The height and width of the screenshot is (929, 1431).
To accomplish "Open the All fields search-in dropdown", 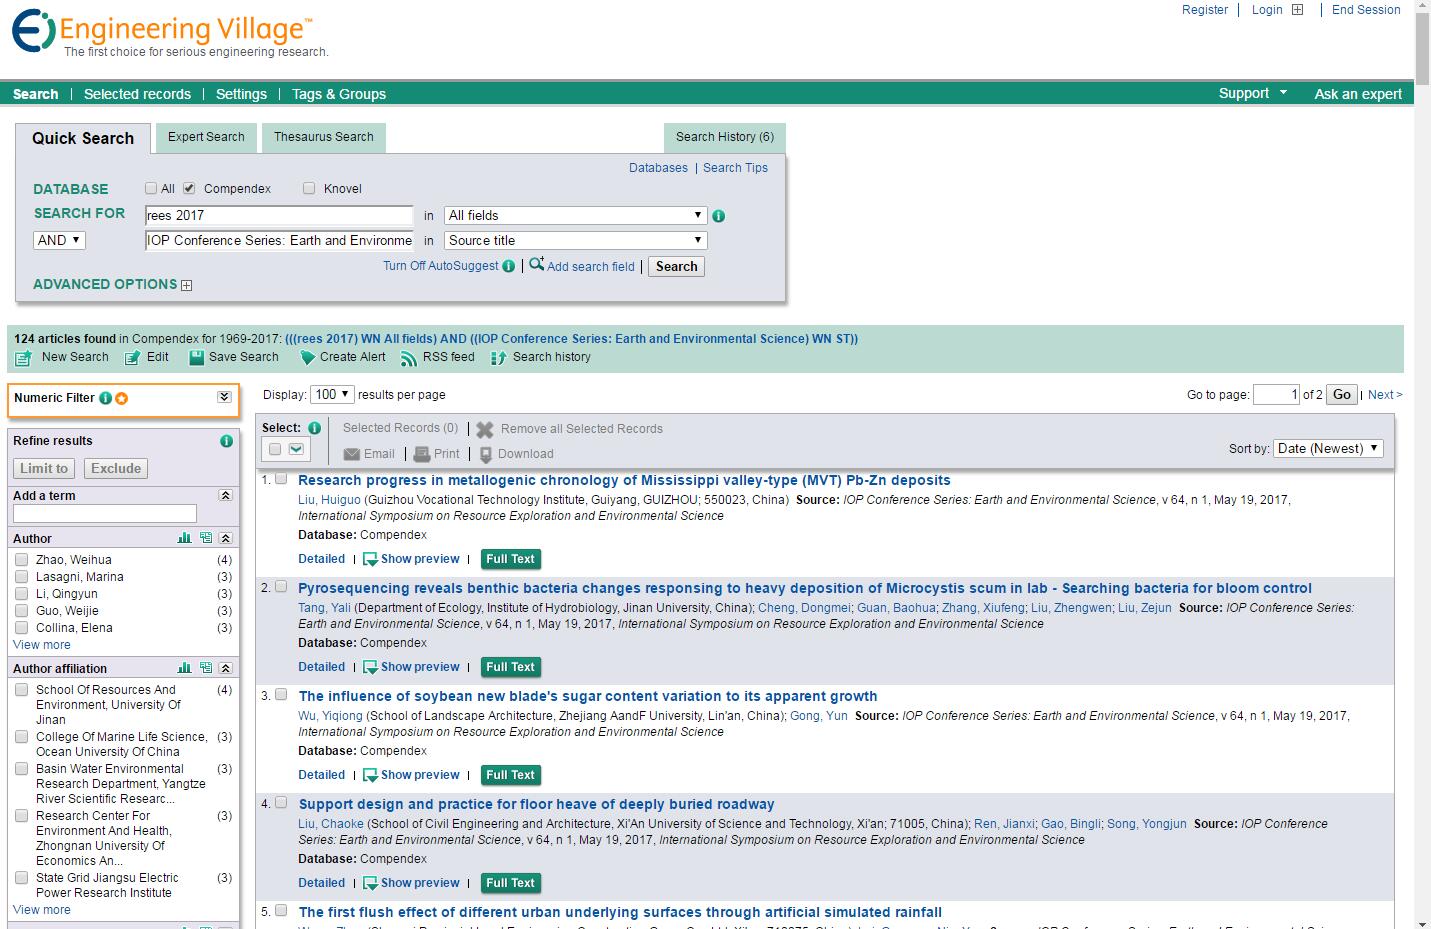I will (576, 216).
